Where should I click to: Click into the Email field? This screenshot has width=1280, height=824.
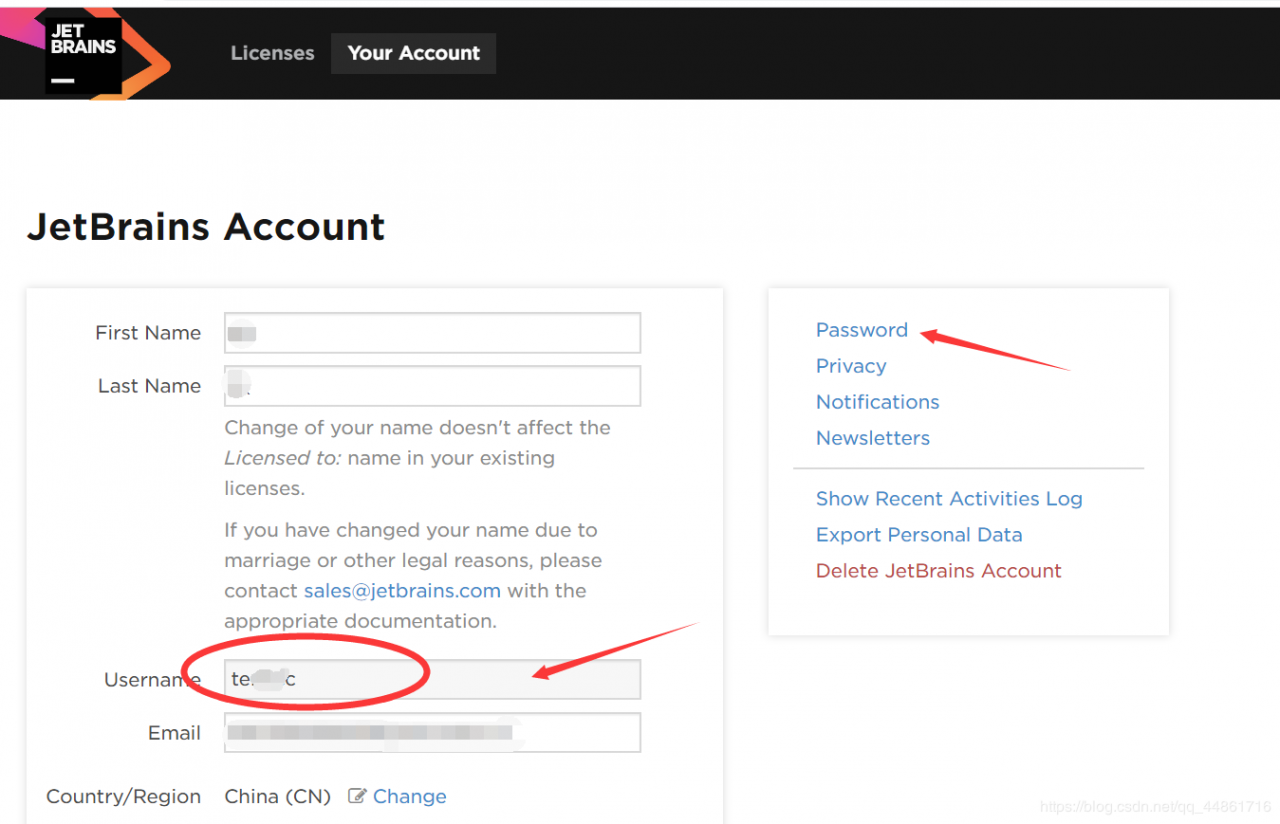pyautogui.click(x=432, y=732)
